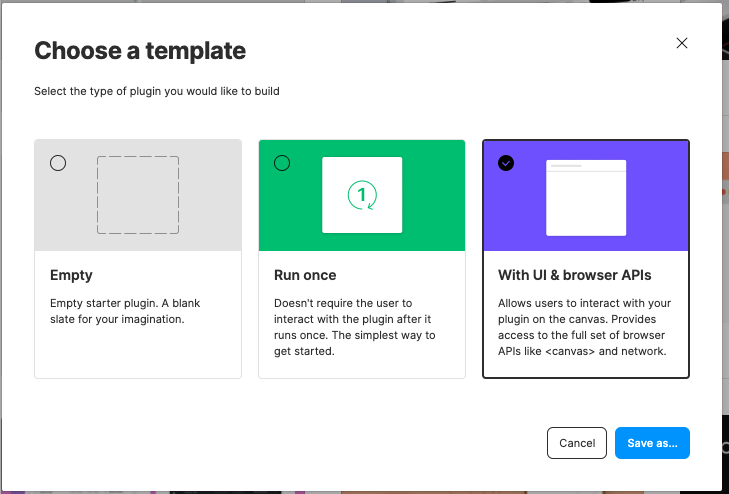
Task: Click the Run once description text
Action: click(354, 327)
